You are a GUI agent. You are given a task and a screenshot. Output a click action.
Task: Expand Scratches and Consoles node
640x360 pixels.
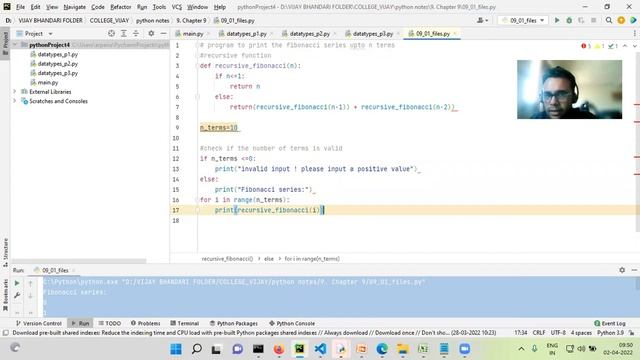pyautogui.click(x=15, y=101)
